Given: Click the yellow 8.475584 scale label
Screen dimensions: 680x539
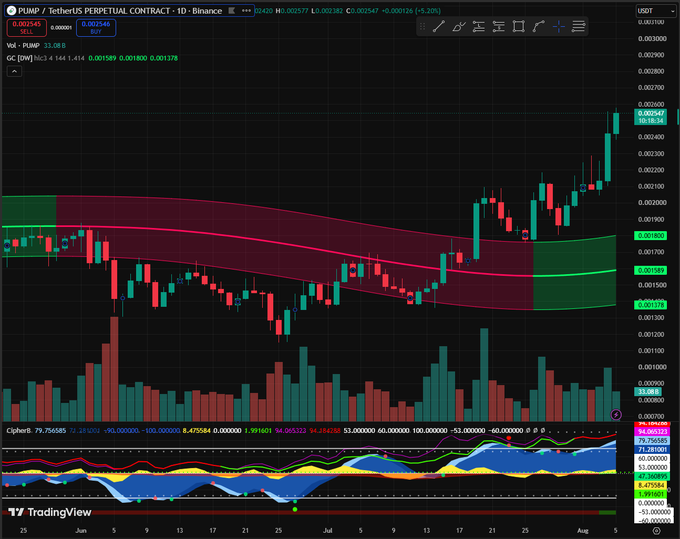Looking at the screenshot, I should (x=651, y=485).
